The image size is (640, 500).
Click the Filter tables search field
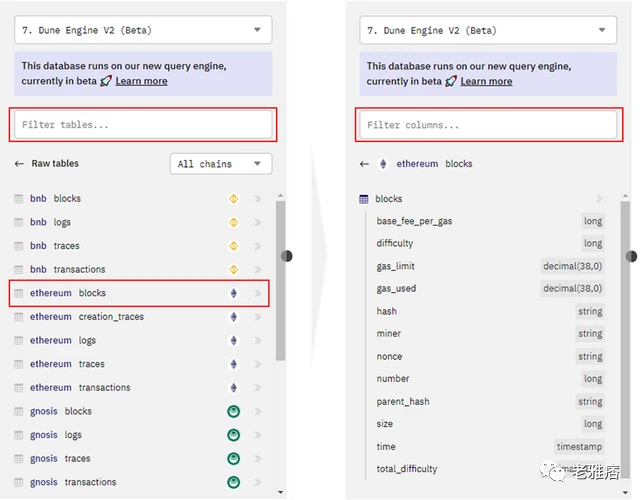(143, 124)
